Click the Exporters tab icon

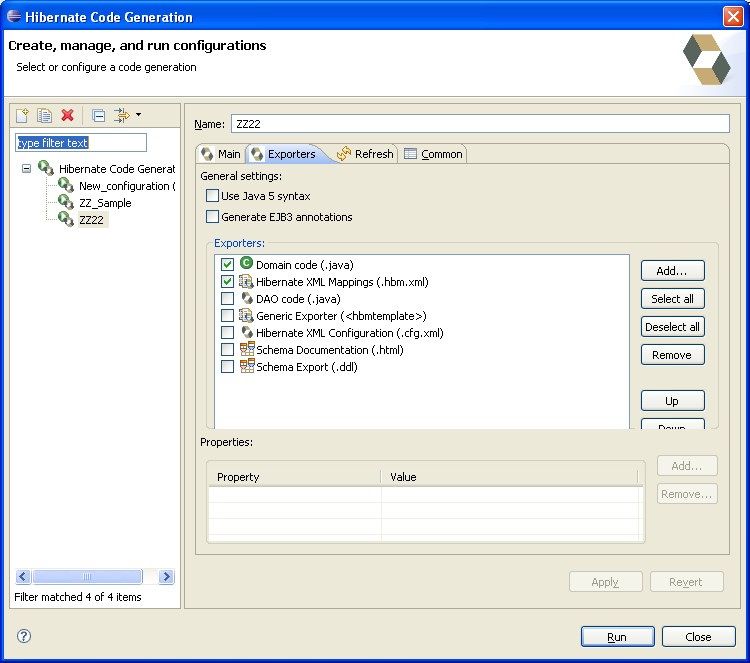257,154
